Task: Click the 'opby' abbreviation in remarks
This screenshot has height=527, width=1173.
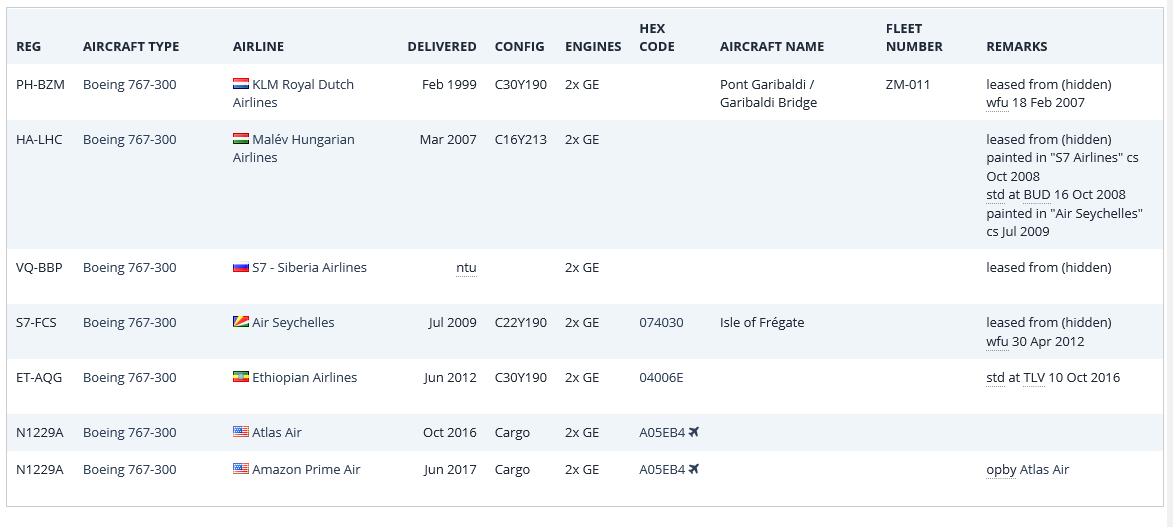Action: click(1001, 470)
